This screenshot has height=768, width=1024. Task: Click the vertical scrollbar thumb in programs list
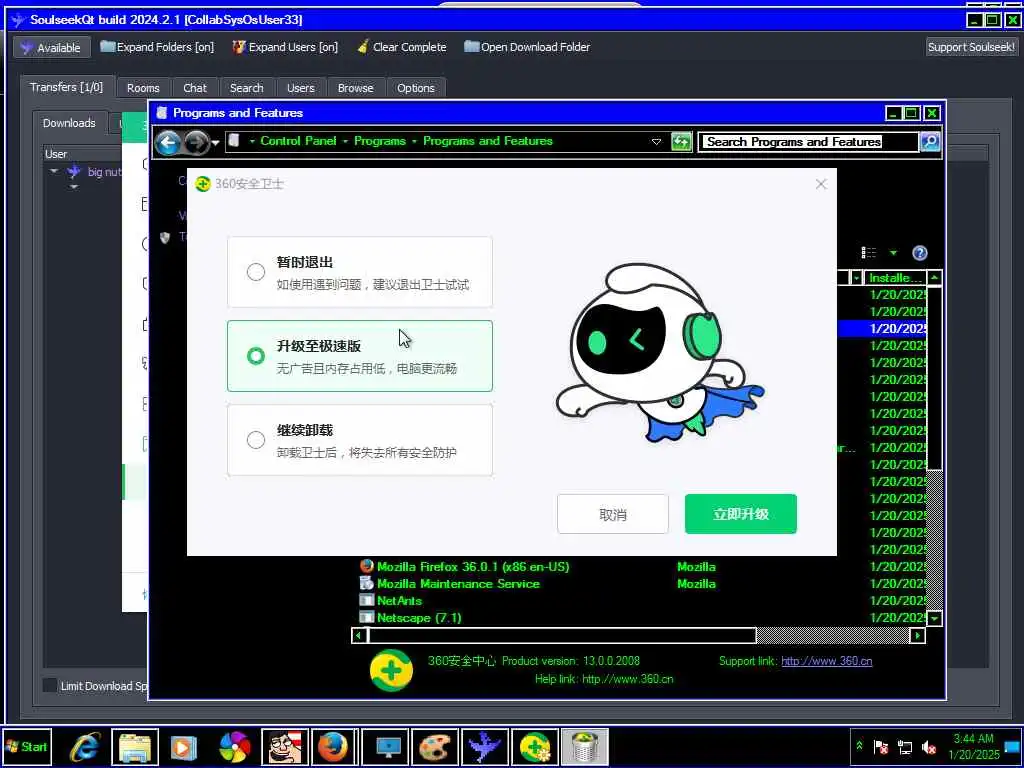pyautogui.click(x=935, y=377)
